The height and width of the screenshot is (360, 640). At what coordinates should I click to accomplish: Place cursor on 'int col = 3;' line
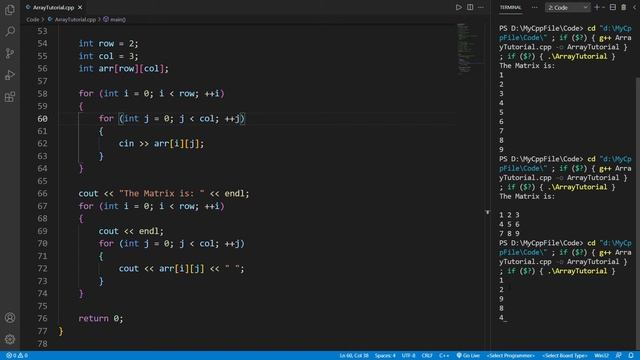click(108, 56)
